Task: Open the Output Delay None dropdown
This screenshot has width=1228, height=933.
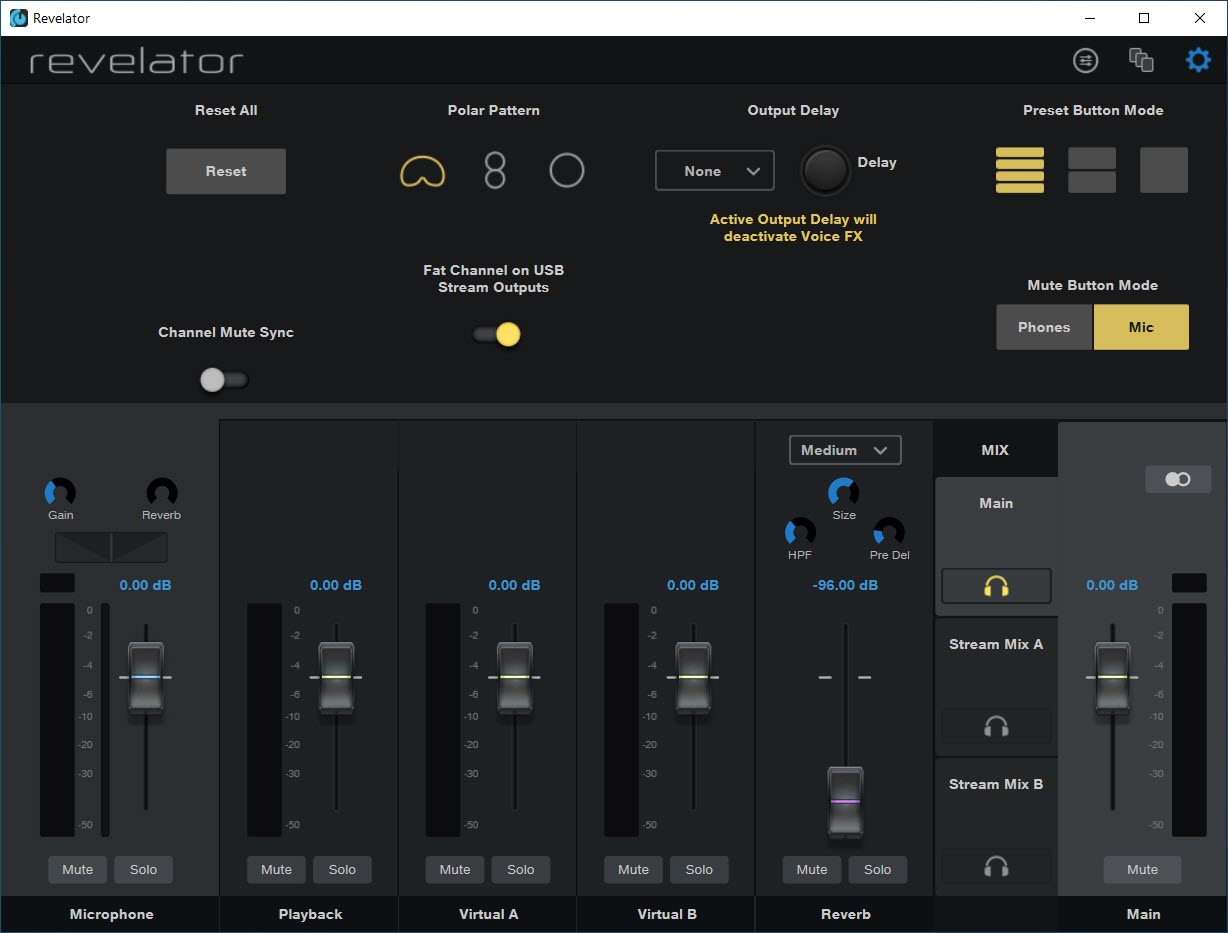Action: click(x=715, y=171)
